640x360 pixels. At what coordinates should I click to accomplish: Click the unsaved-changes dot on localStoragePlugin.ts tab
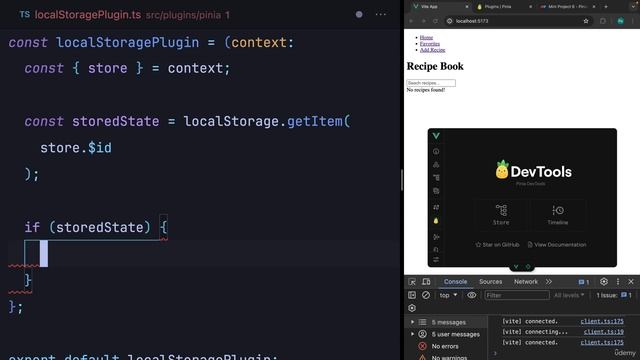click(359, 15)
